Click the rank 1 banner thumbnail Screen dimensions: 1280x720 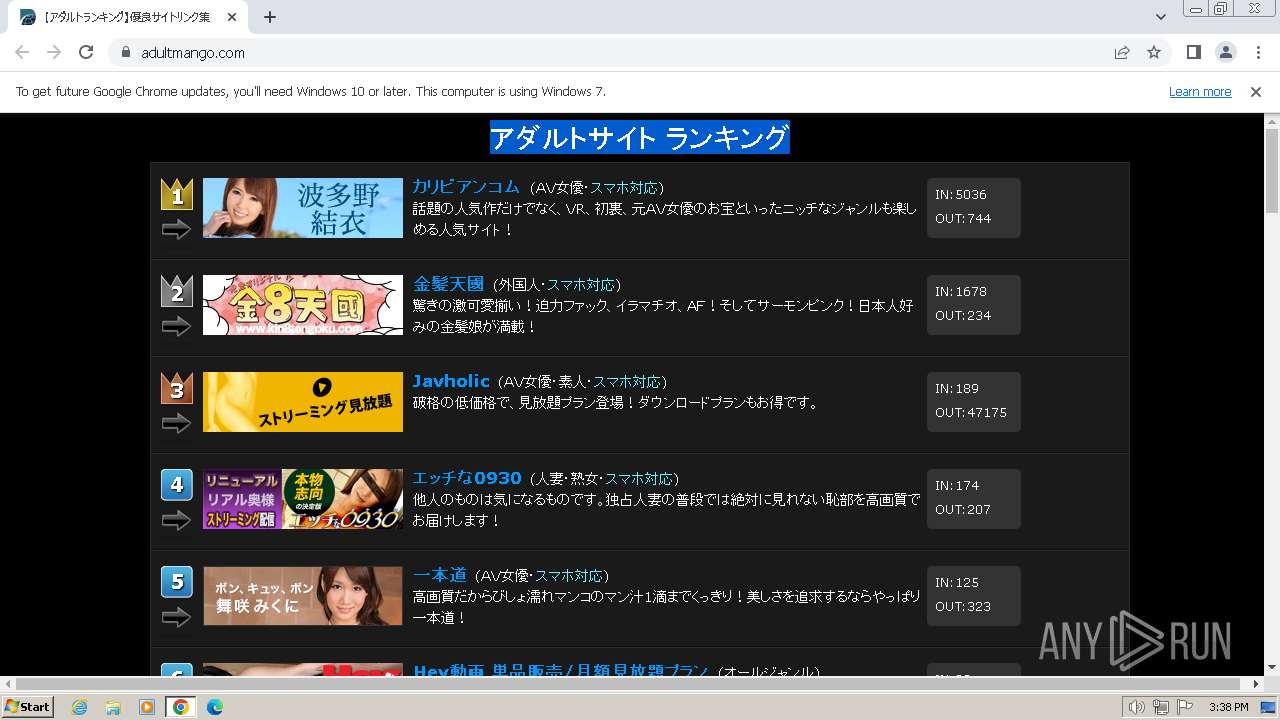pos(303,208)
